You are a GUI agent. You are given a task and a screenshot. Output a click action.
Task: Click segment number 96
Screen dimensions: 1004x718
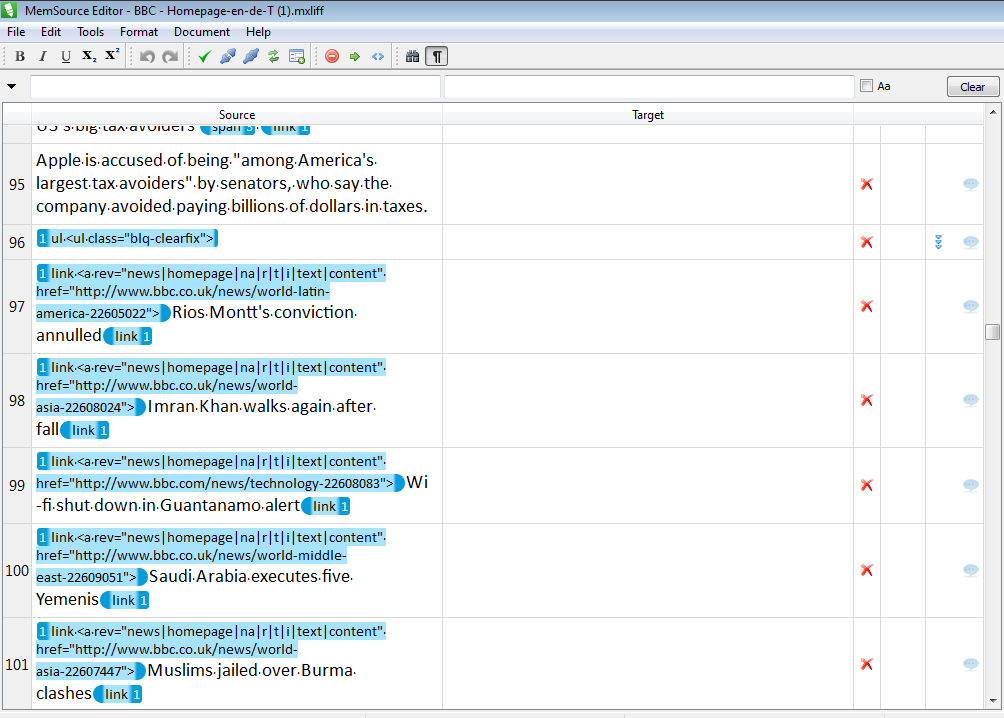point(17,243)
